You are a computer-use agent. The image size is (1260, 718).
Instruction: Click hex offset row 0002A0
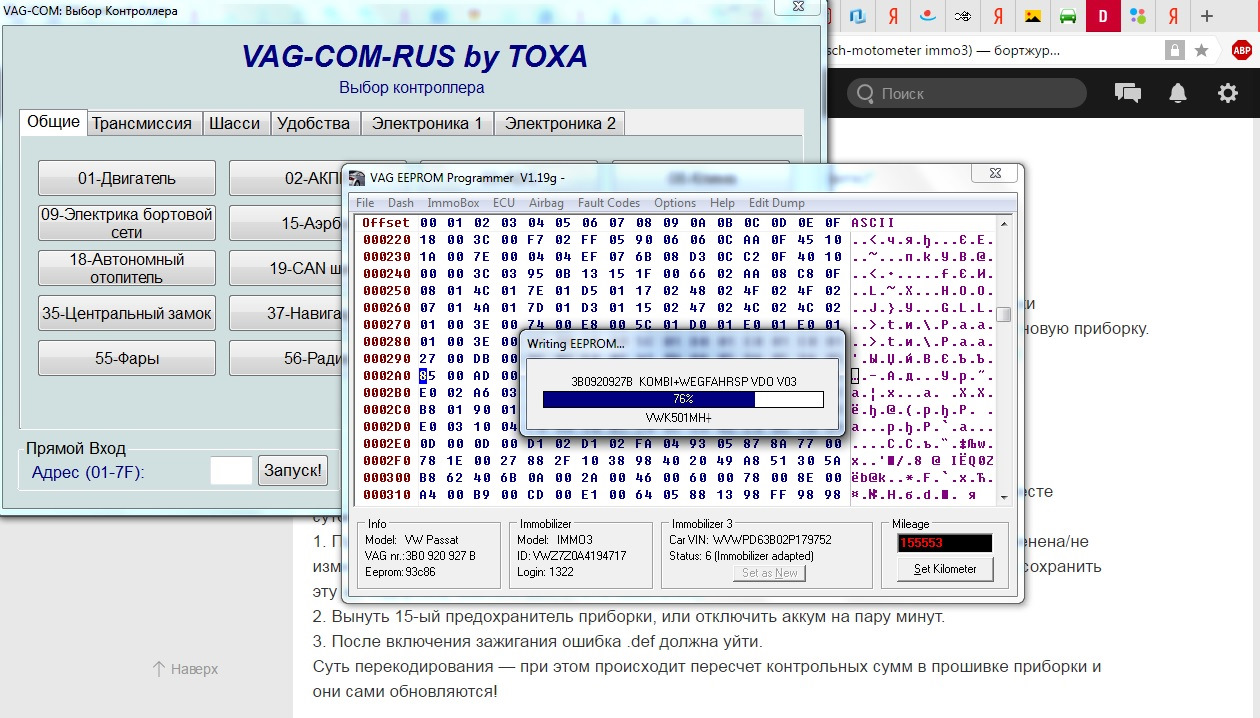[x=387, y=375]
